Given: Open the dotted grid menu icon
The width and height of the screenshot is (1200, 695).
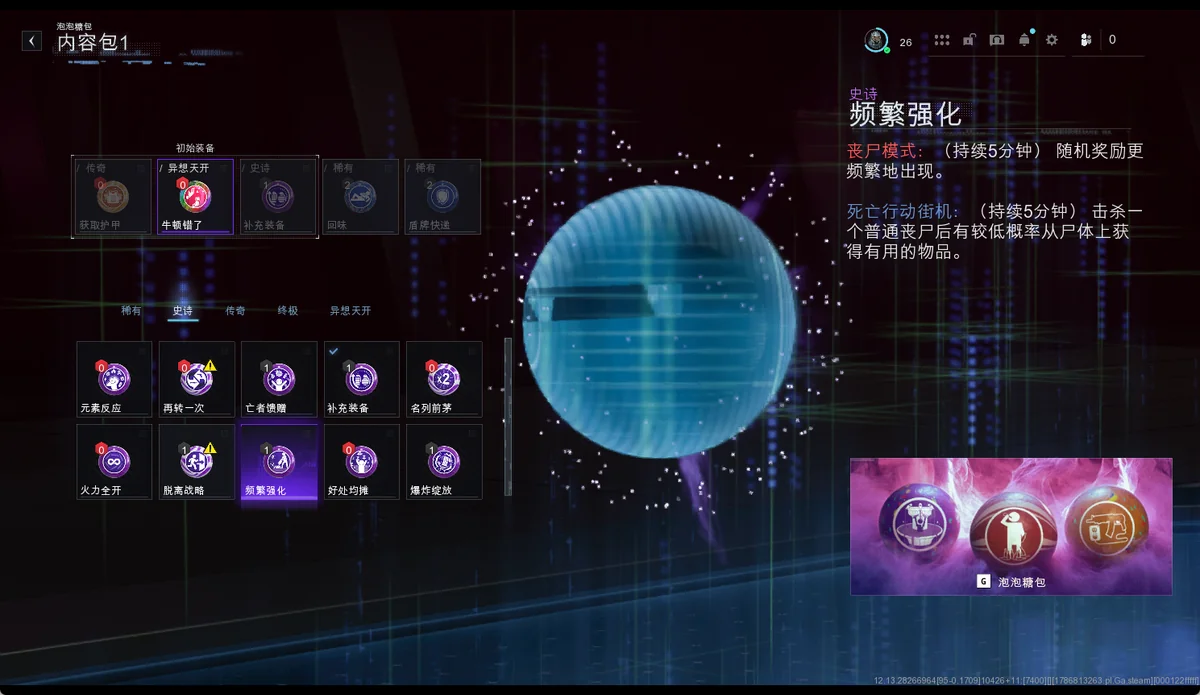Looking at the screenshot, I should [x=942, y=40].
